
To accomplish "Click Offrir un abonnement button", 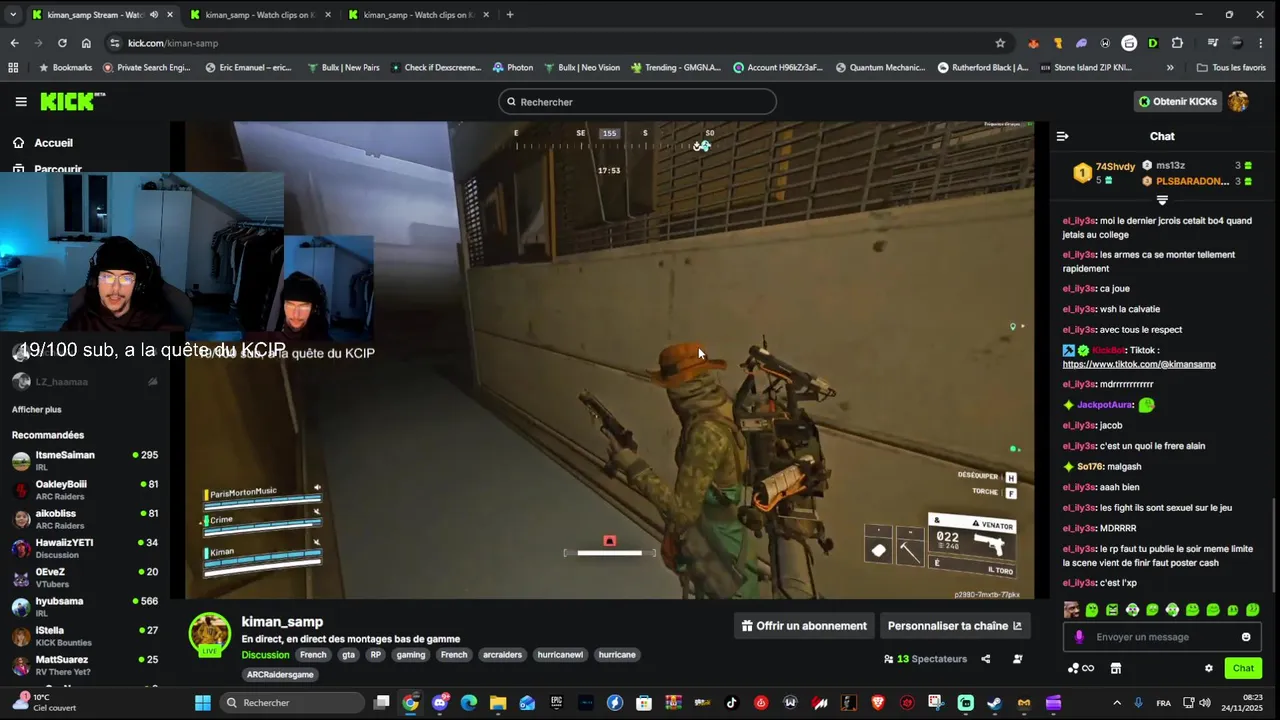I will (x=804, y=626).
